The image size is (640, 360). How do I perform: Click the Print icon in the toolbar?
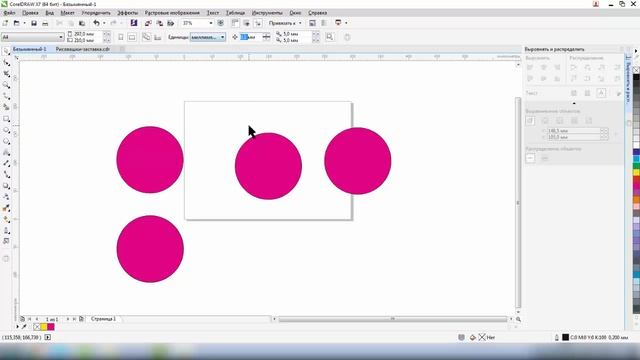pos(45,23)
